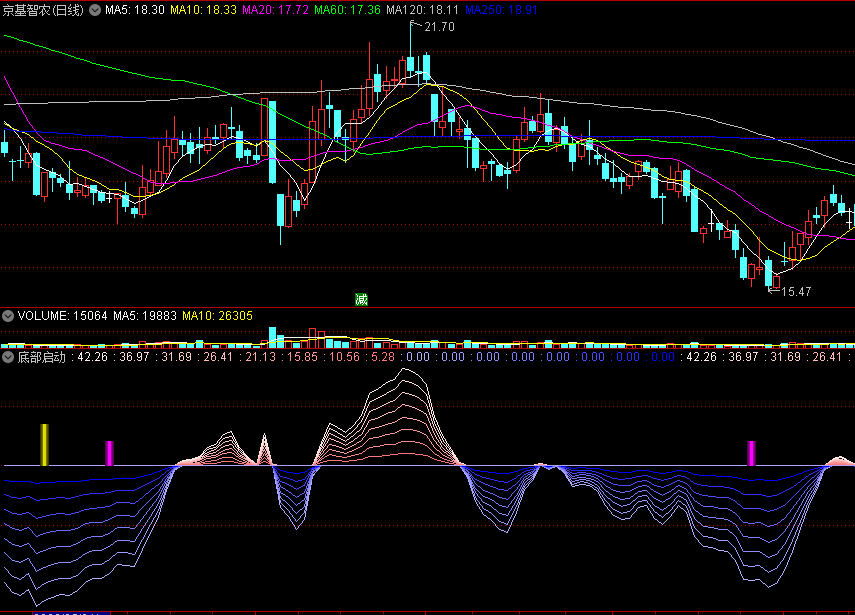The image size is (855, 615).
Task: Click the 底部启动 indicator name
Action: pyautogui.click(x=41, y=357)
